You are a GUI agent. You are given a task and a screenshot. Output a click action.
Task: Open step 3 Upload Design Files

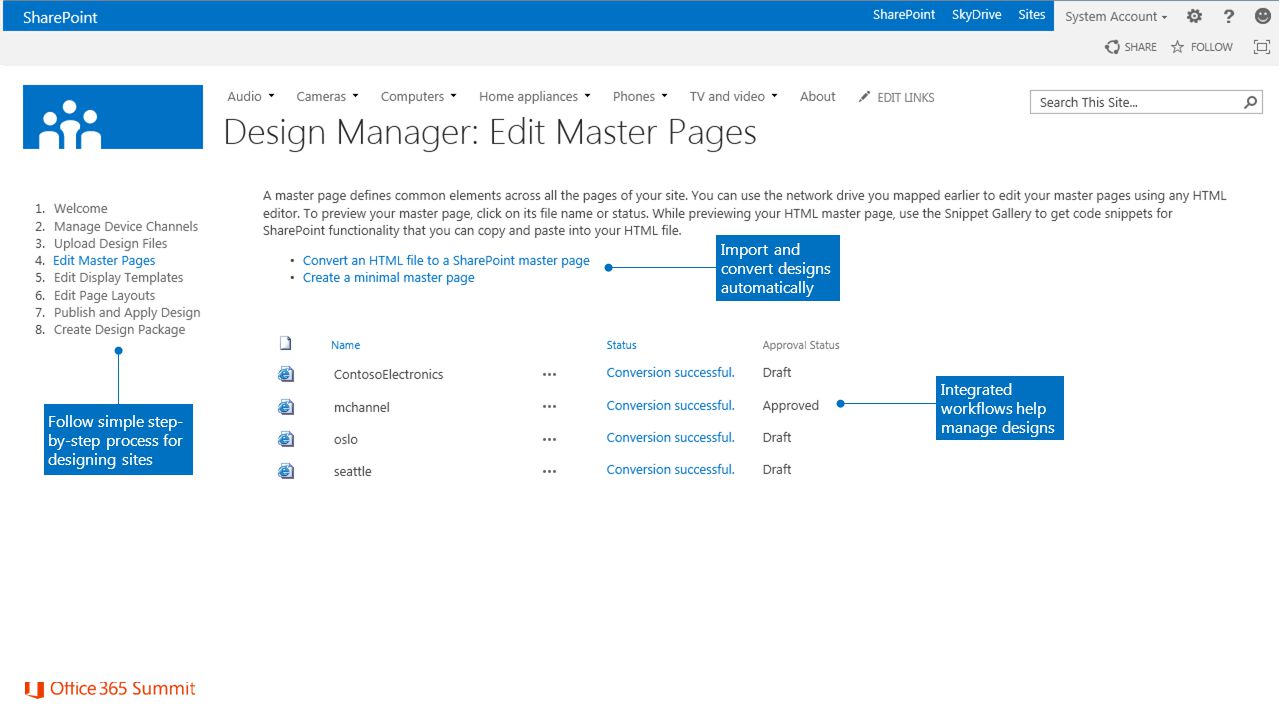(111, 244)
